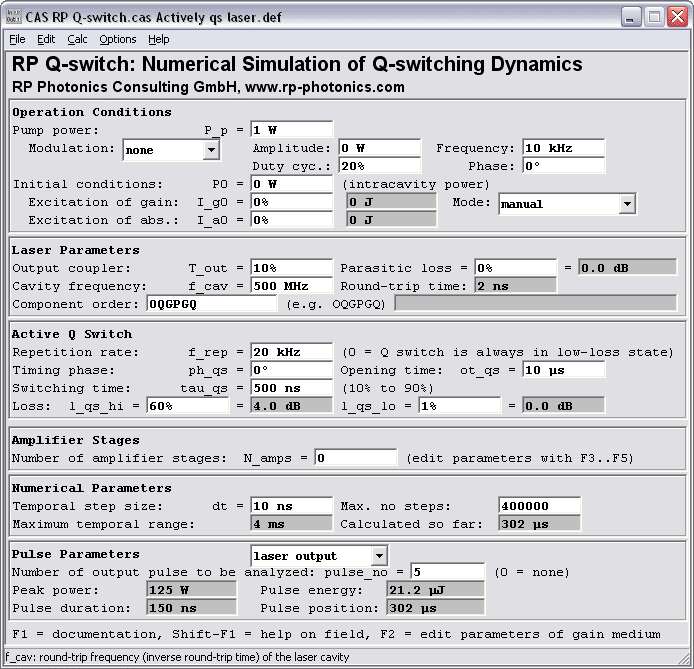This screenshot has height=669, width=694.
Task: Click the Parasitic loss percent field
Action: click(x=516, y=268)
